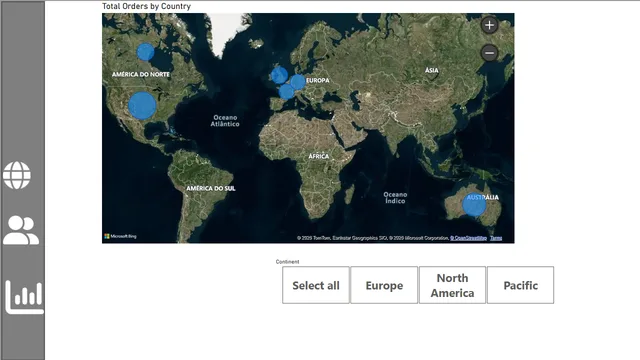Filter by North America continent
Image resolution: width=640 pixels, height=360 pixels.
pos(452,285)
